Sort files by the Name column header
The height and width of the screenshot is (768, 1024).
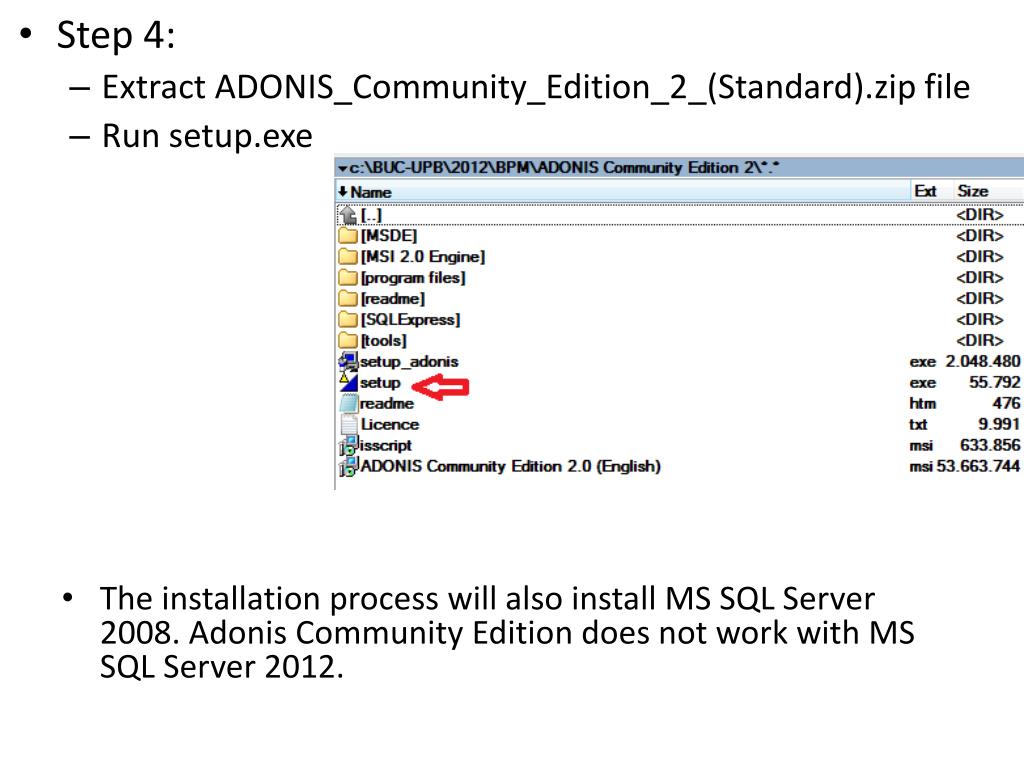click(x=370, y=192)
